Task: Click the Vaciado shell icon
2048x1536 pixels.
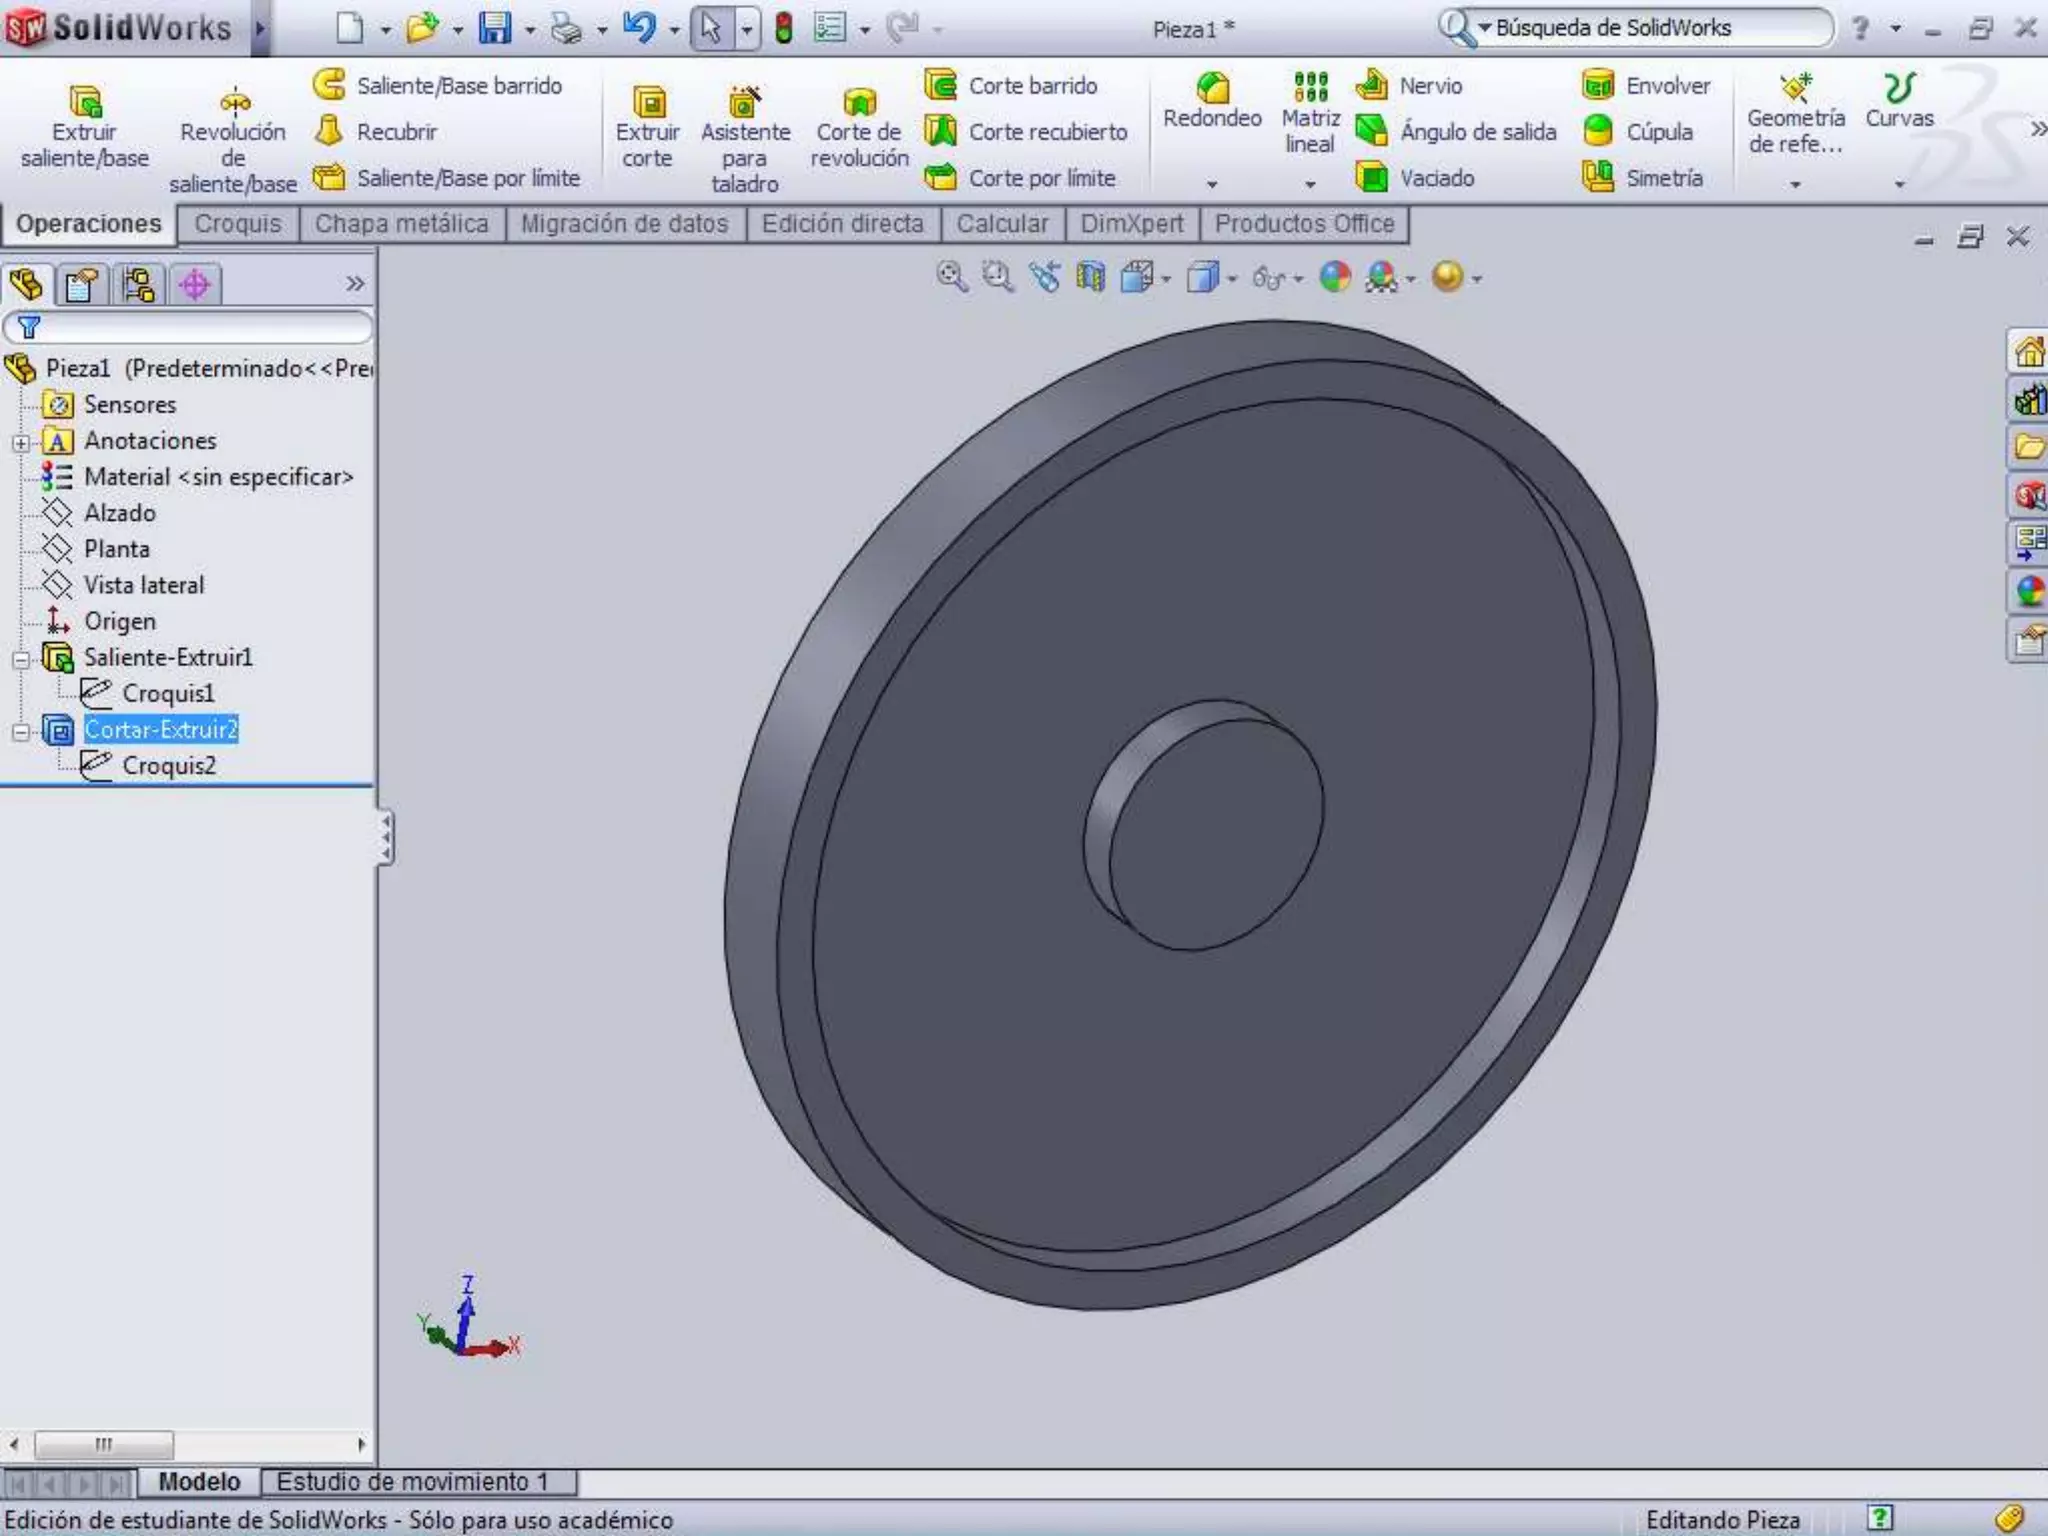Action: click(1372, 178)
